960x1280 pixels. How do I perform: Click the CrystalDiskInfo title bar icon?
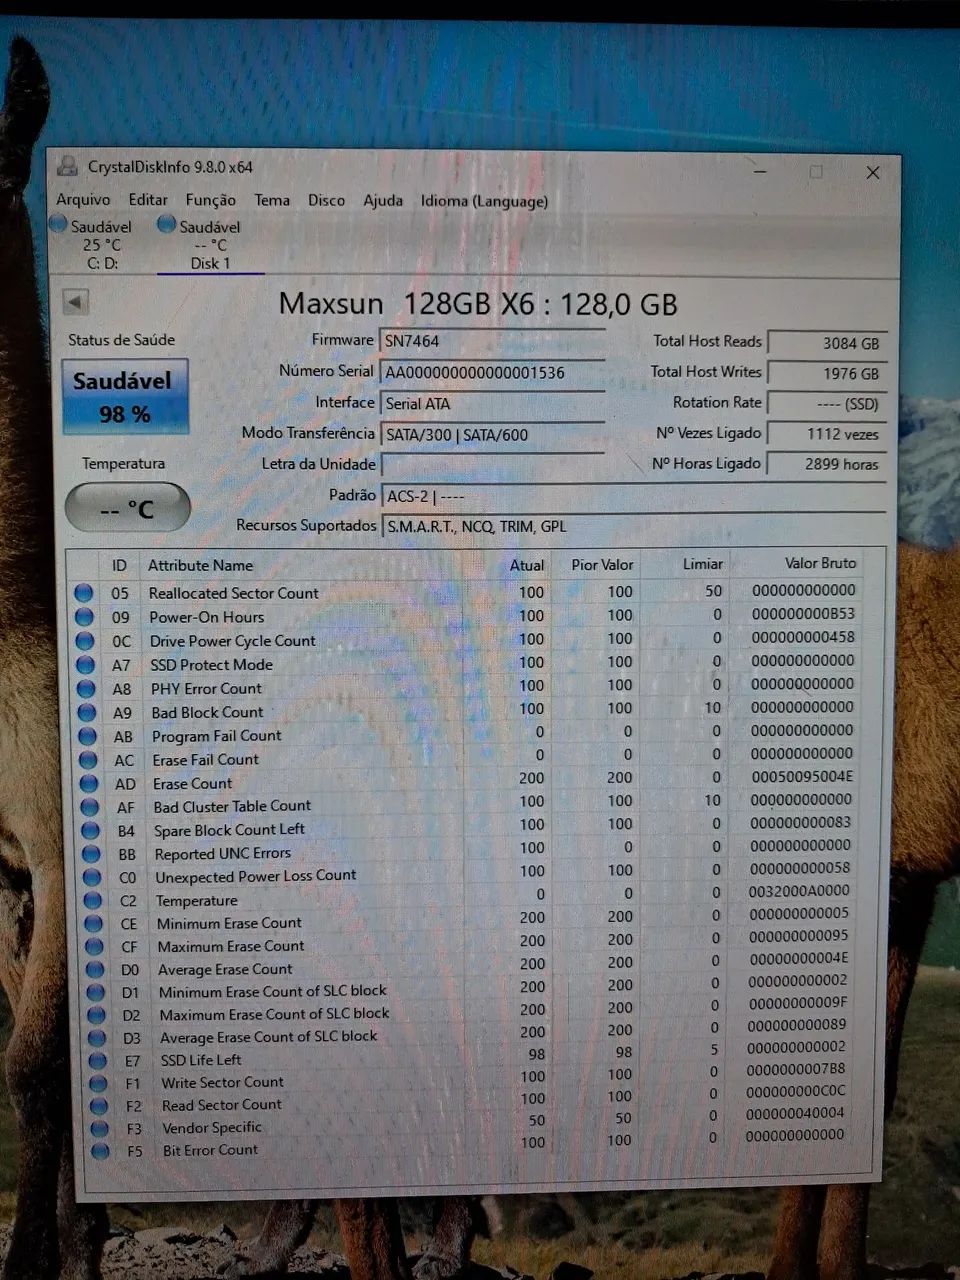pos(67,166)
